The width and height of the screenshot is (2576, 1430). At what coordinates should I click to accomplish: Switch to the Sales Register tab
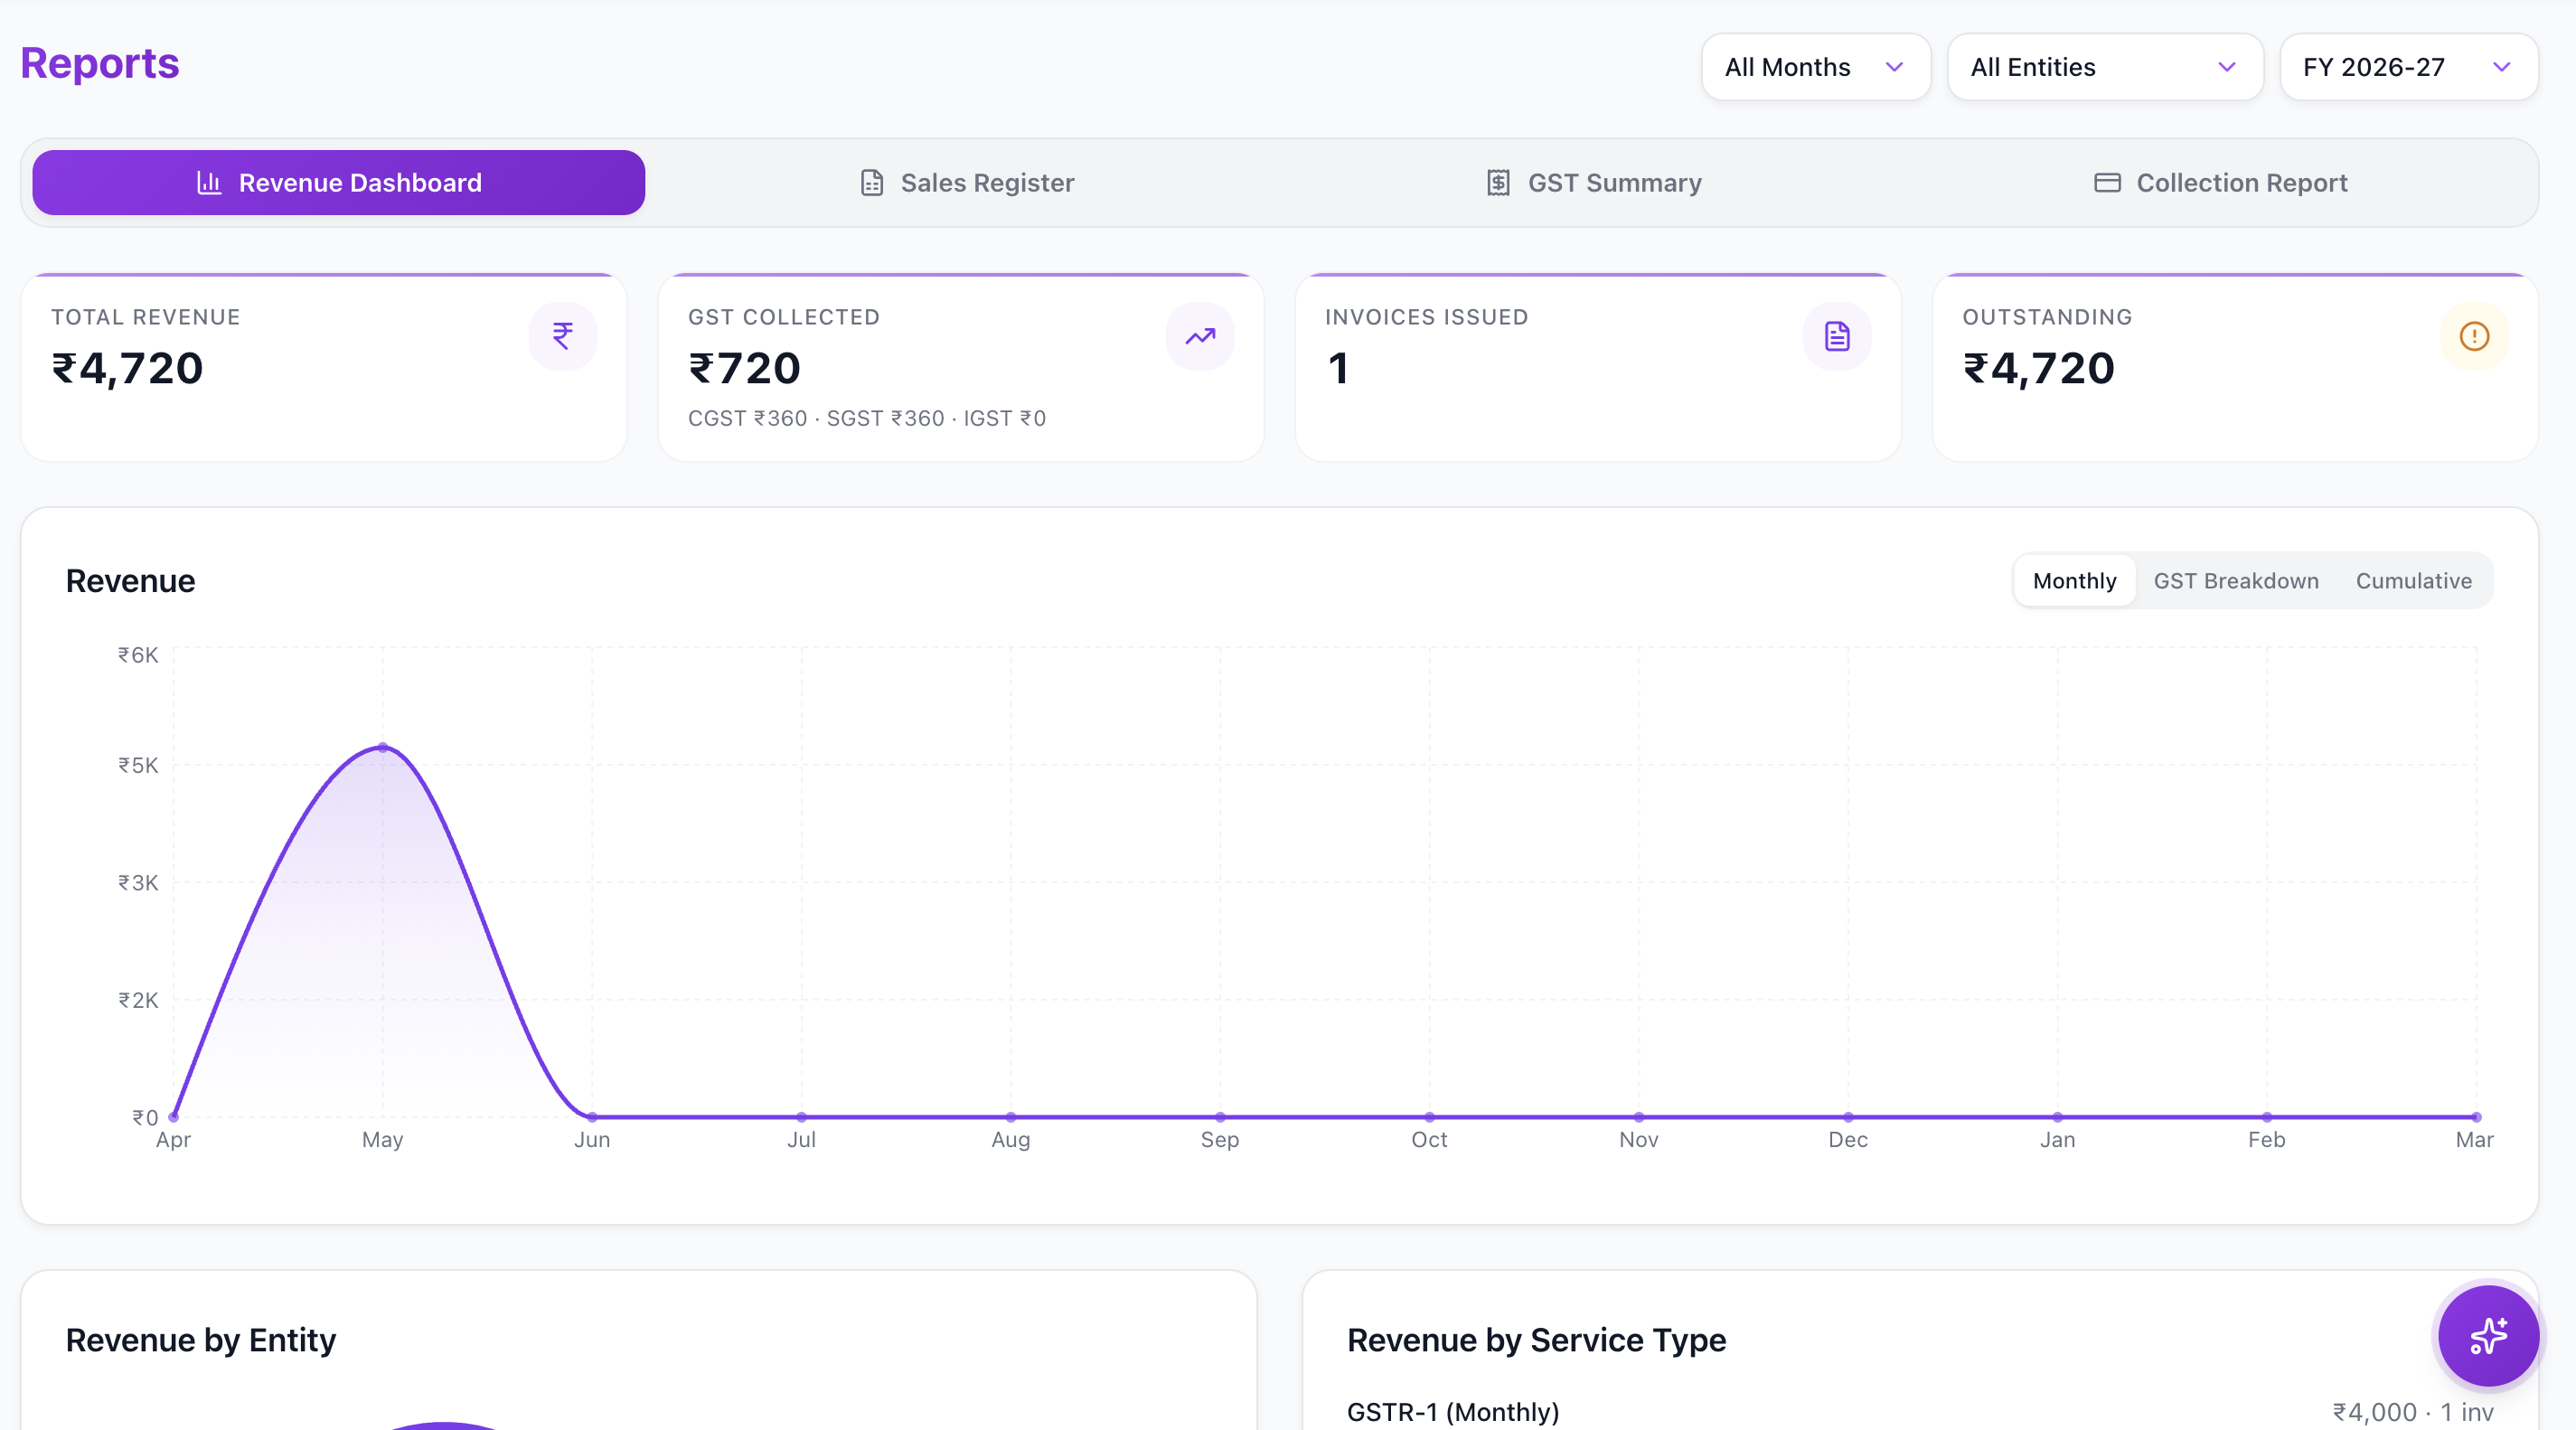click(x=967, y=182)
